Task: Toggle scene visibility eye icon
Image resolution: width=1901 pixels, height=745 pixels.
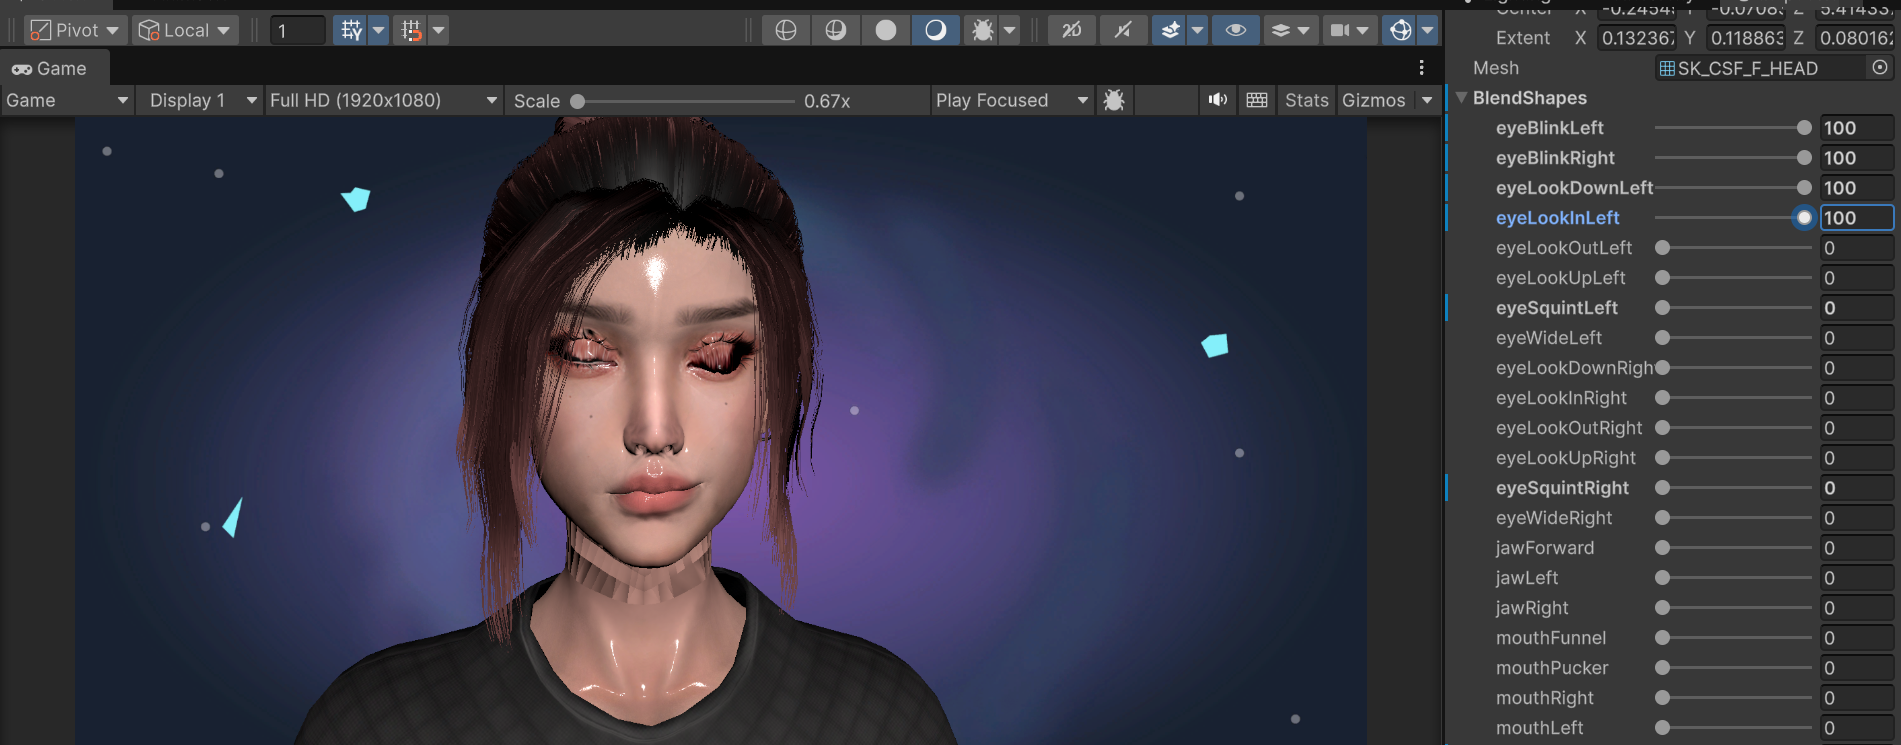Action: tap(1235, 30)
